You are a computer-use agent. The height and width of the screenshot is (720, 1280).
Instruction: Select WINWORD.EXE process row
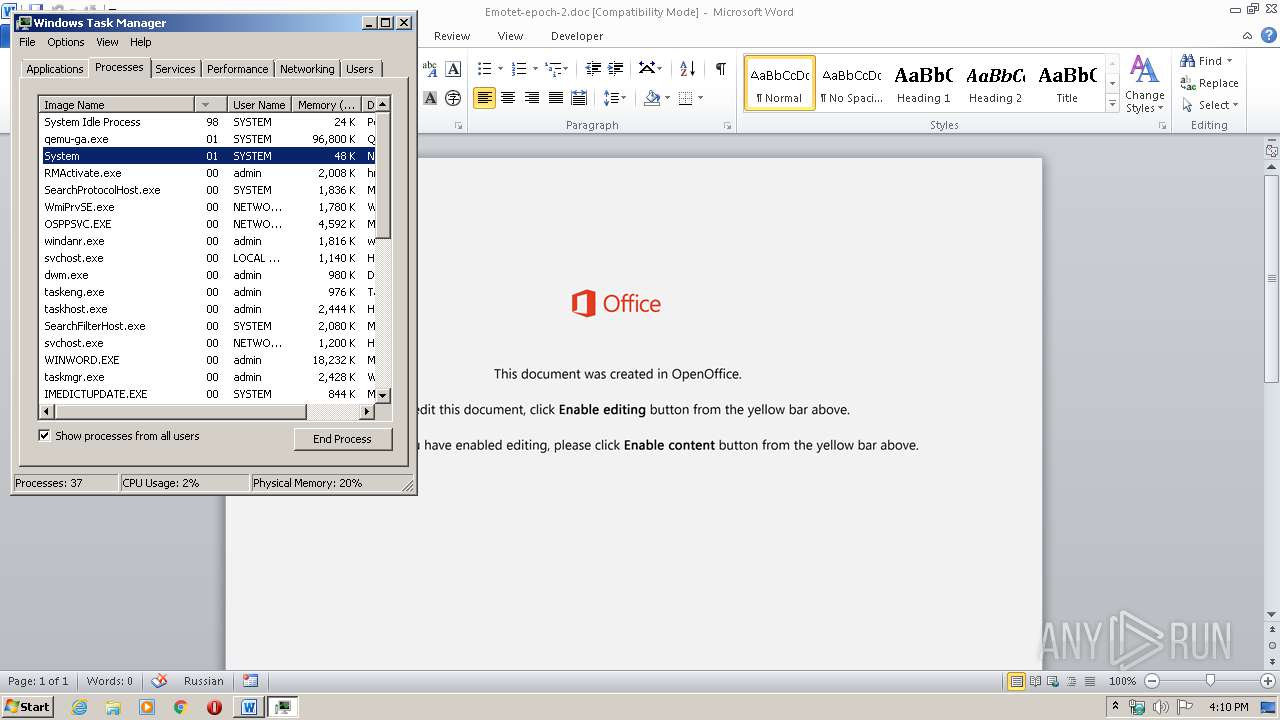tap(208, 360)
